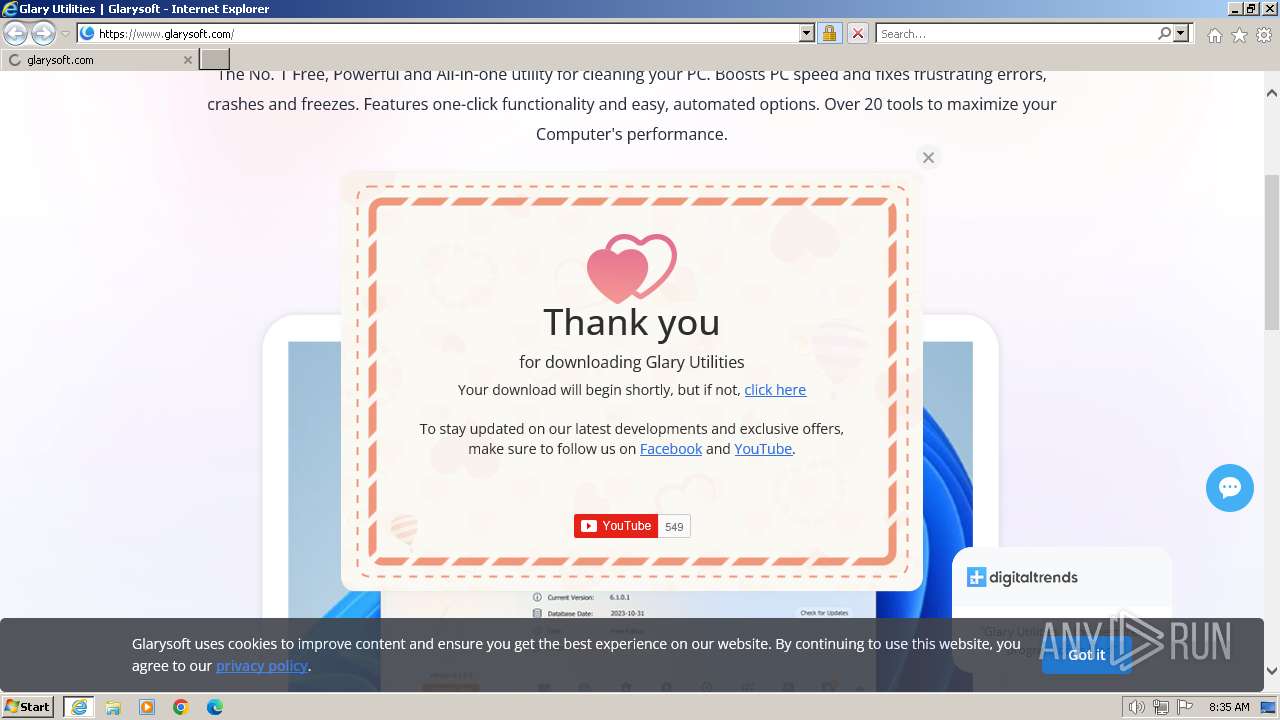
Task: Click Show desktop tray button
Action: pyautogui.click(x=1268, y=707)
